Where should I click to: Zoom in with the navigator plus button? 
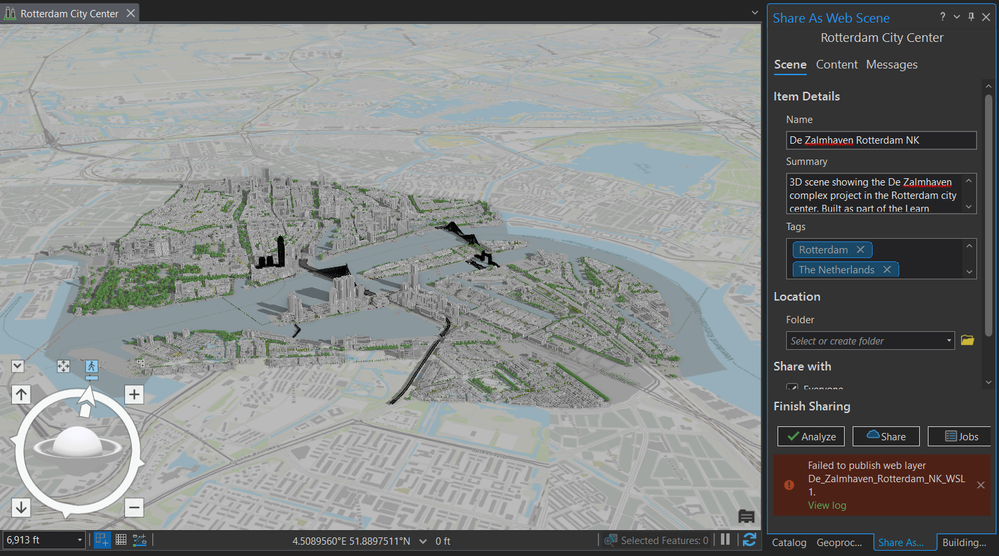coord(134,395)
